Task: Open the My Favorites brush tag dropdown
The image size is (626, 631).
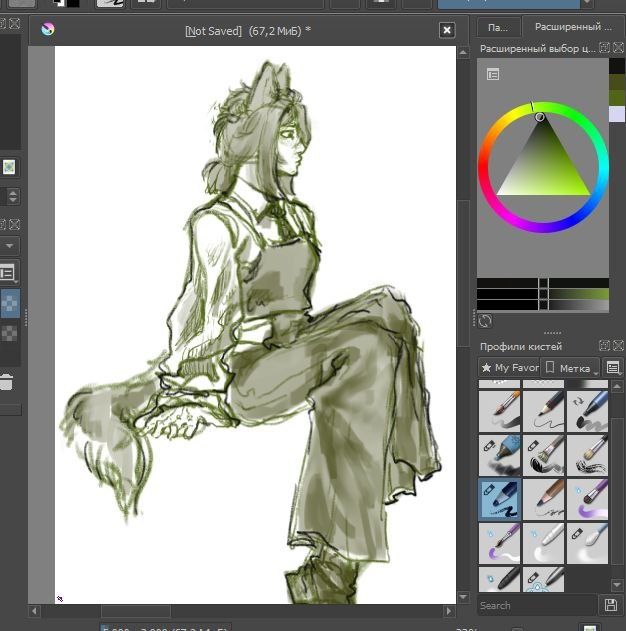Action: point(509,368)
